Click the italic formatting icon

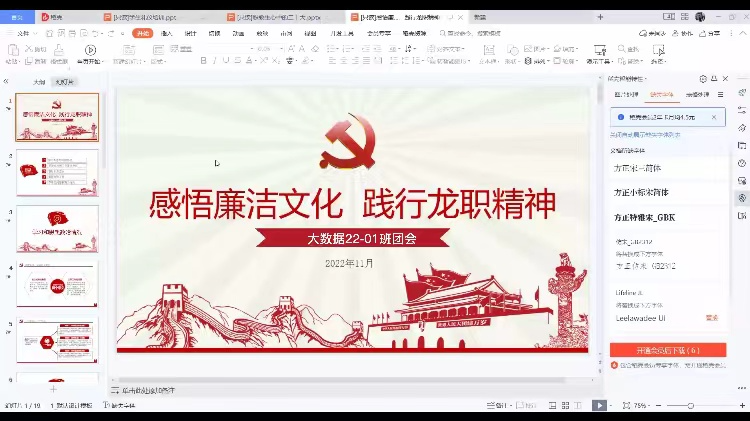coord(215,60)
